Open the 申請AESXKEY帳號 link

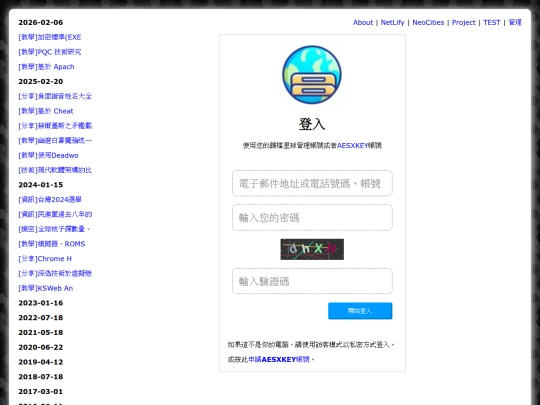(x=279, y=359)
